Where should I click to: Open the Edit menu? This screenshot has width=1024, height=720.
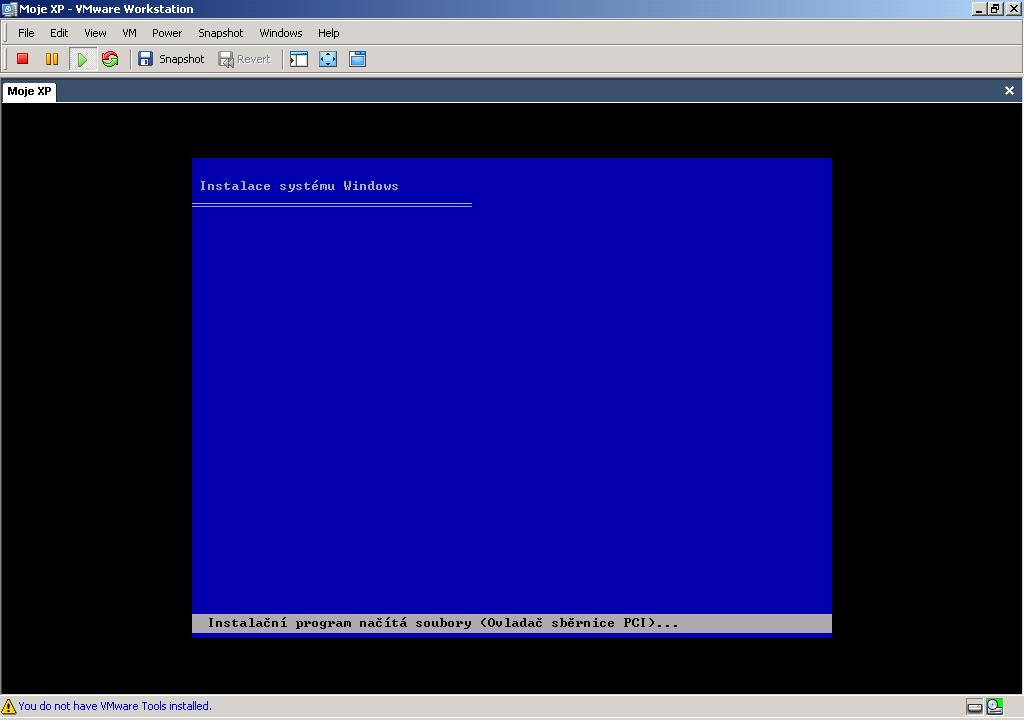pos(59,33)
